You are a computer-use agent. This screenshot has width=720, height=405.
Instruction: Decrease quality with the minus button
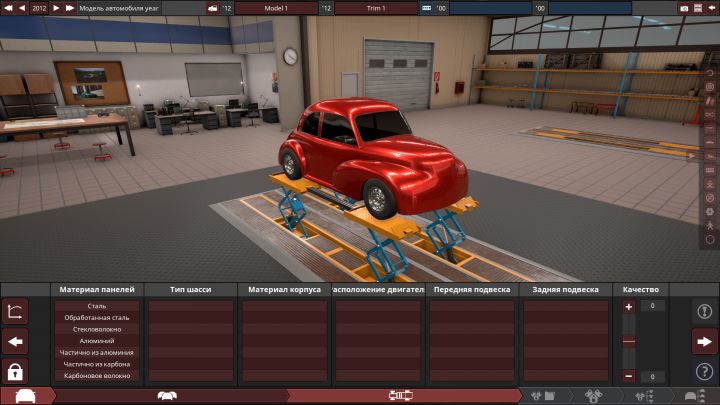tap(629, 376)
